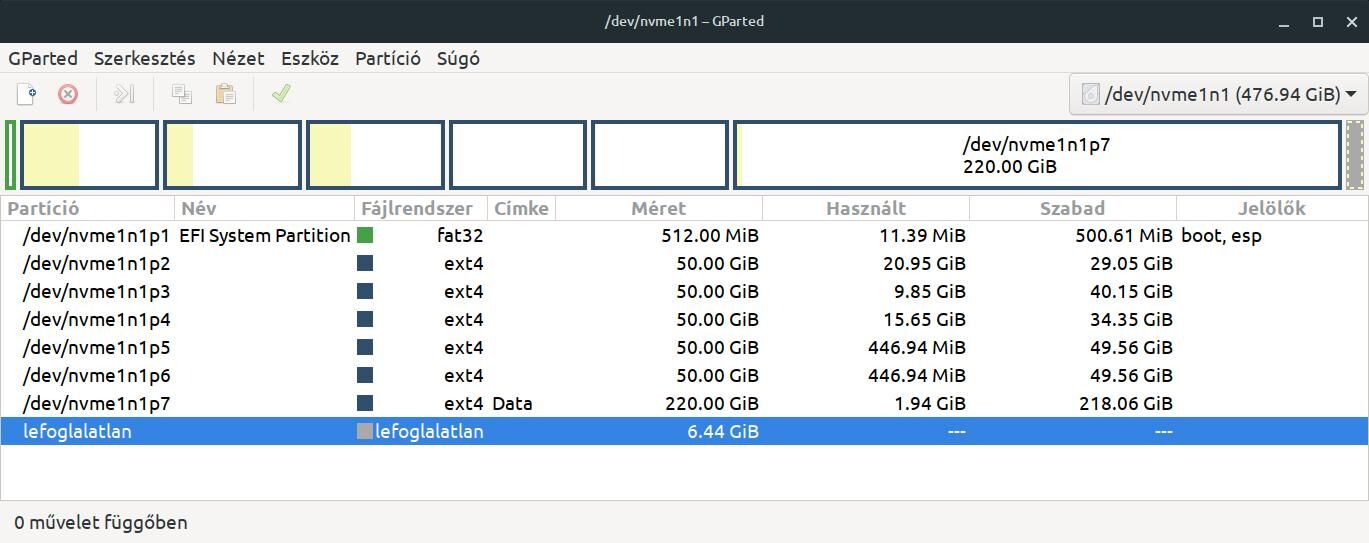Select the /dev/nvme1n1p1 EFI System Partition row
This screenshot has width=1369, height=543.
[x=684, y=236]
